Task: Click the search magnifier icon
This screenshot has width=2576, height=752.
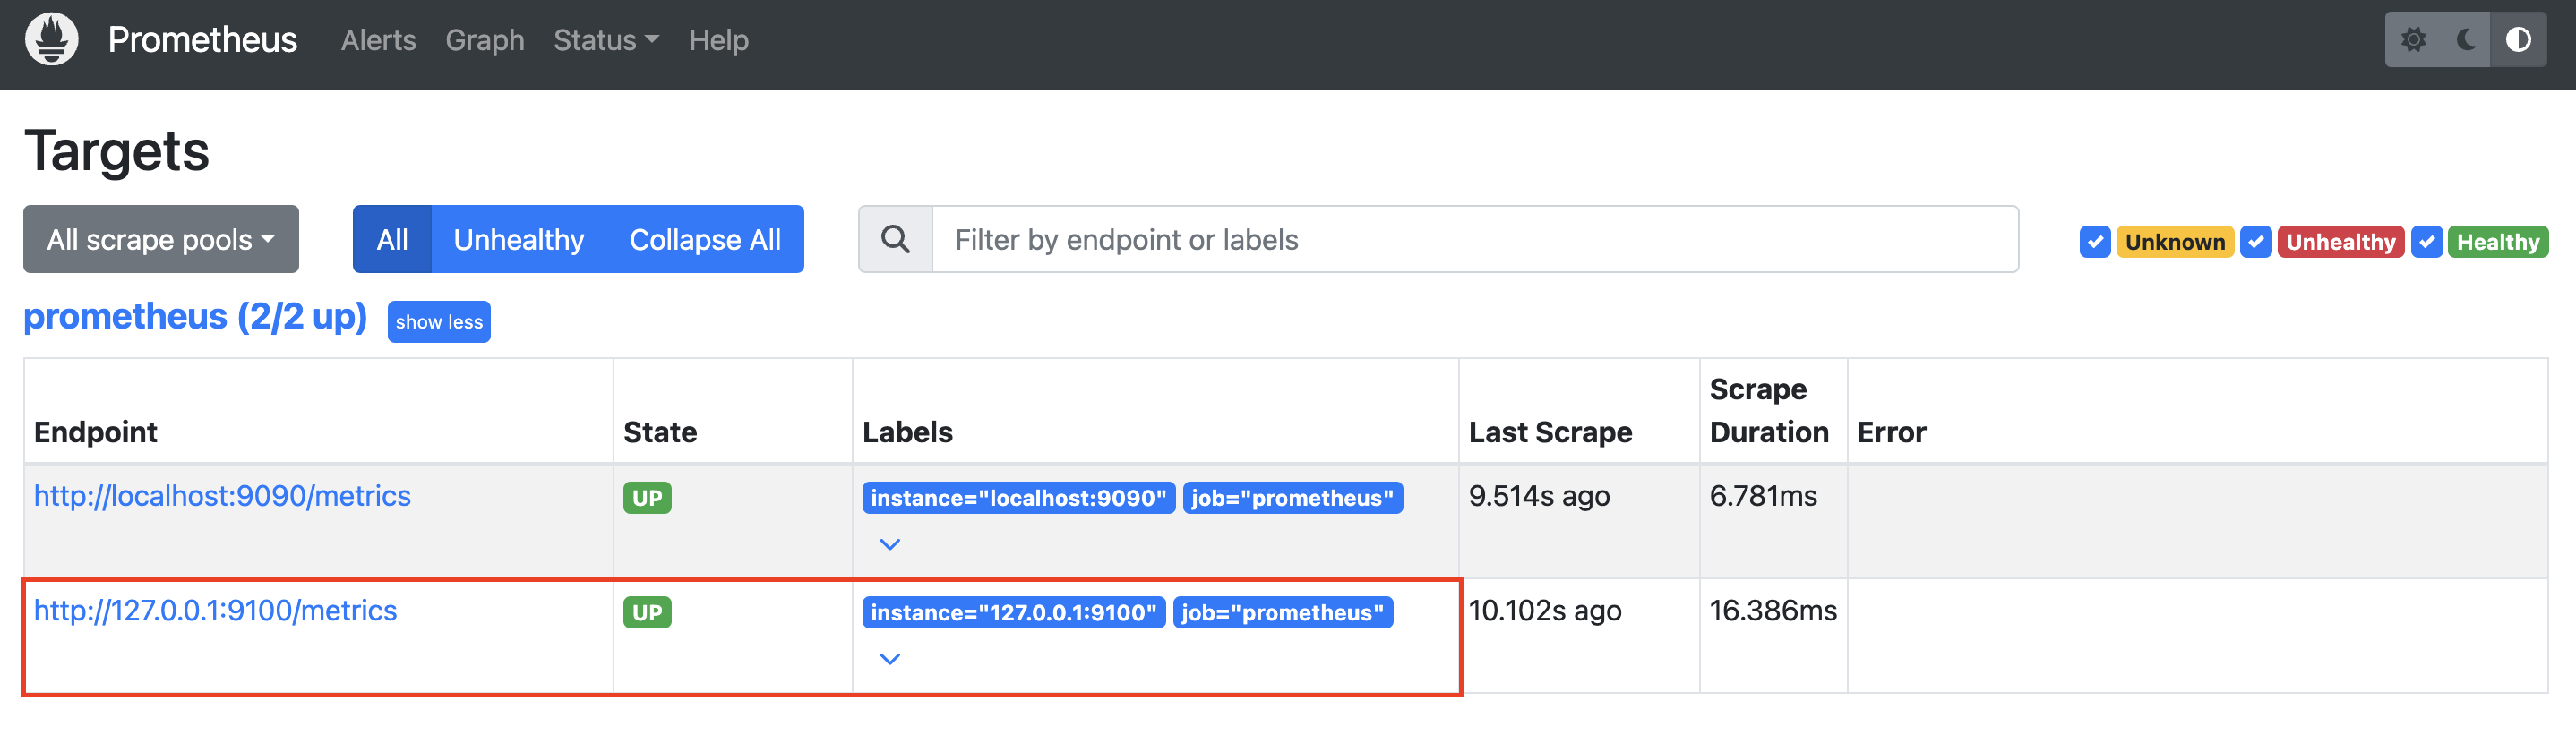Action: click(895, 239)
